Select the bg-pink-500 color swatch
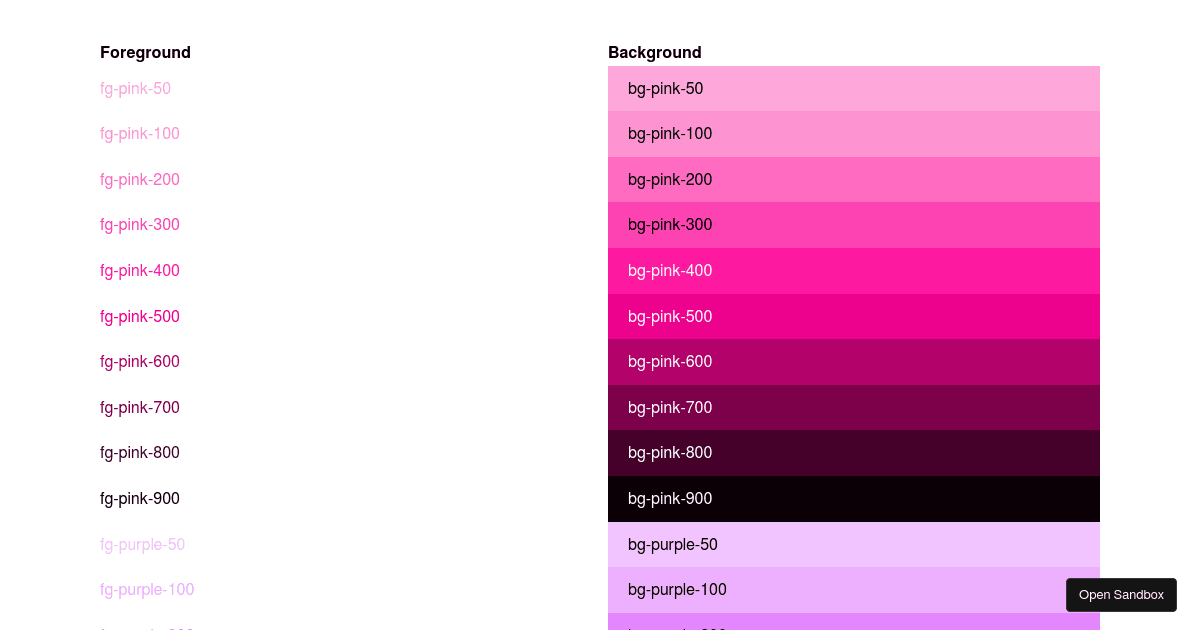The image size is (1200, 630). (x=854, y=316)
